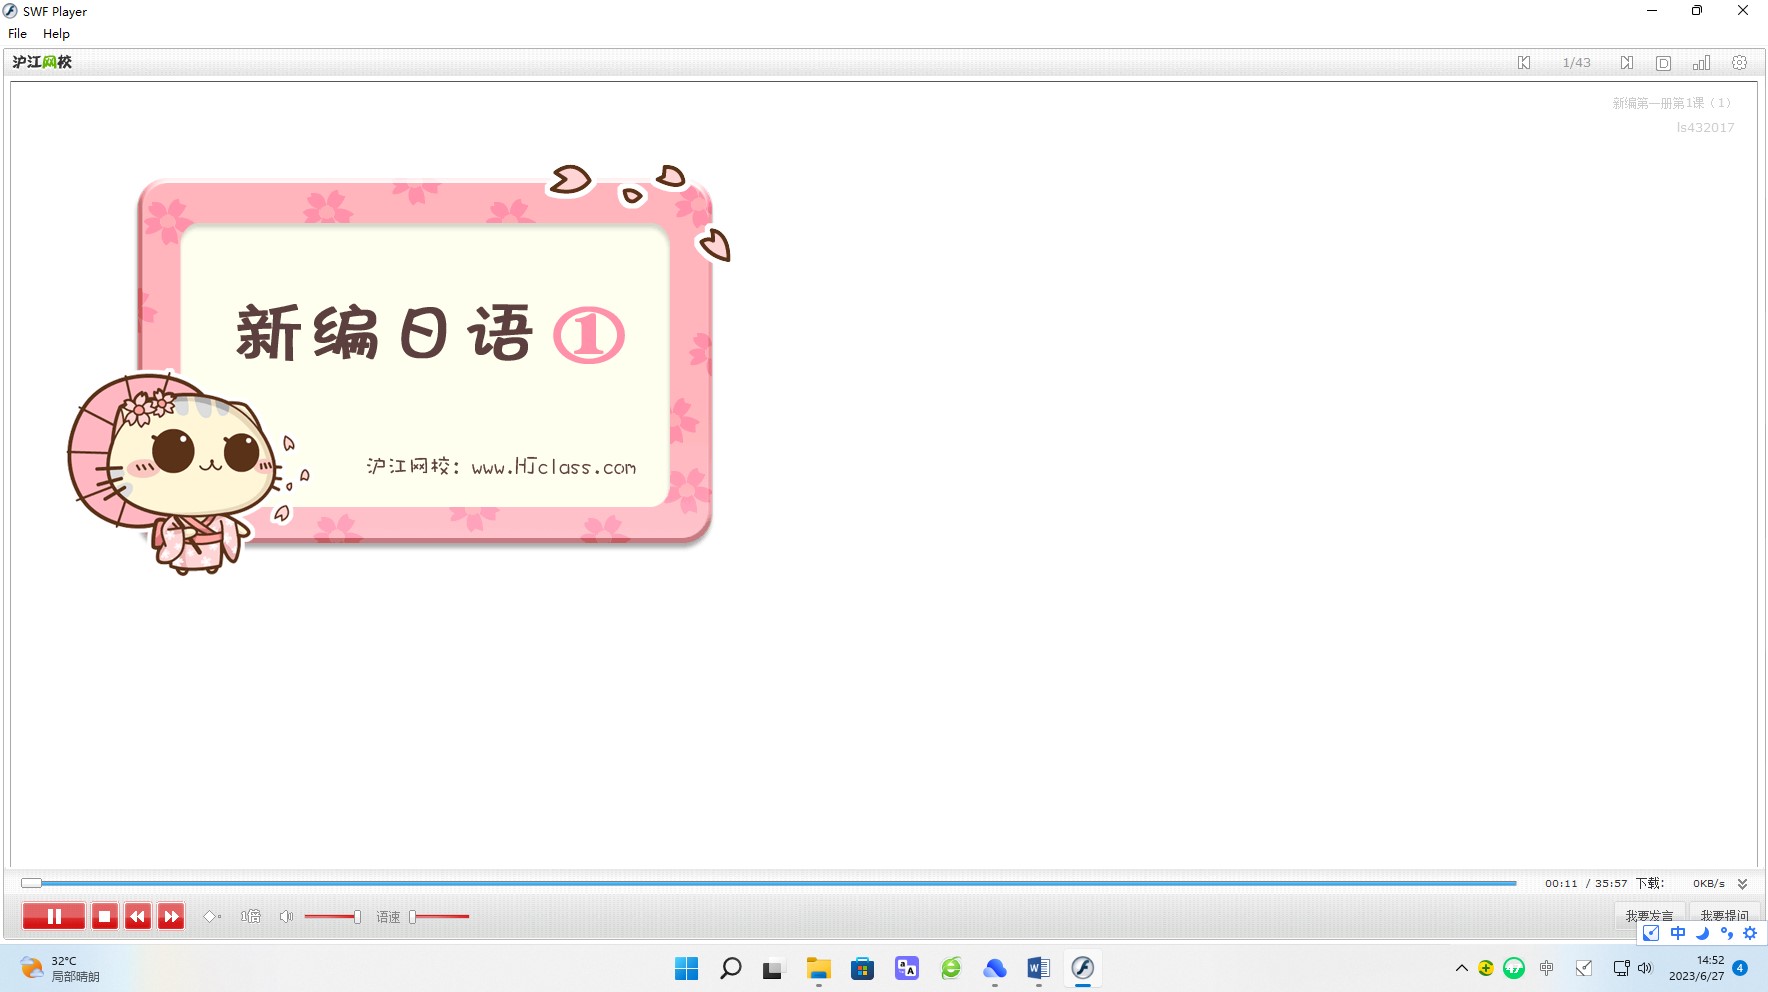The width and height of the screenshot is (1768, 992).
Task: Click the red fast-forward button
Action: click(x=171, y=916)
